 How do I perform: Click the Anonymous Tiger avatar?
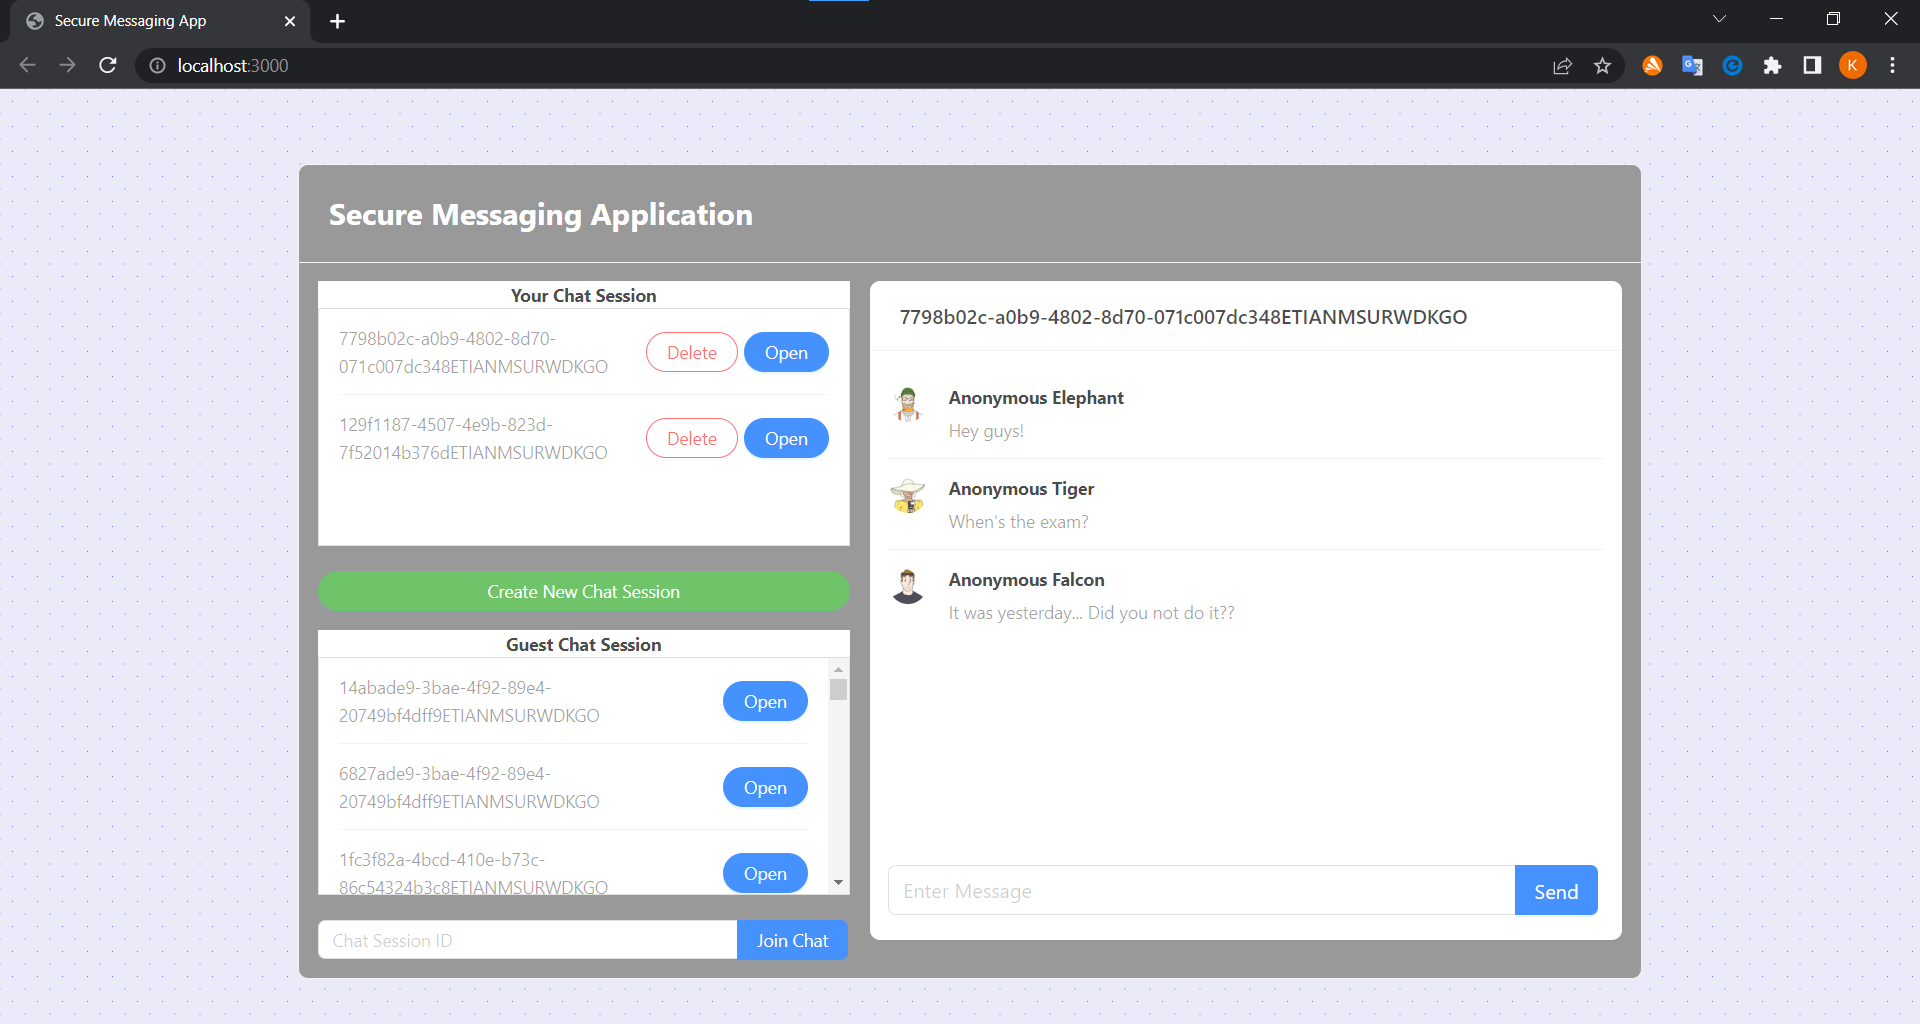point(908,496)
